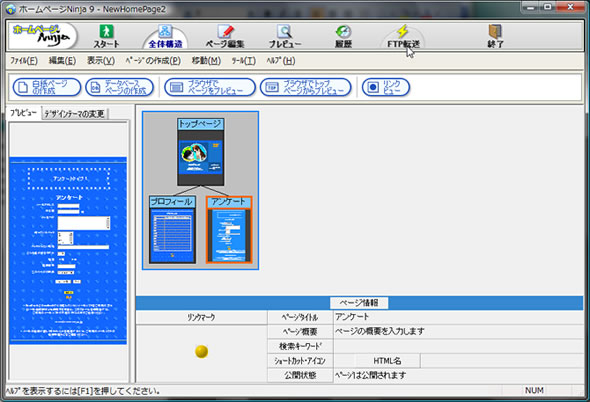Open the ツール(T) menu
Viewport: 590px width, 402px height.
coord(243,61)
